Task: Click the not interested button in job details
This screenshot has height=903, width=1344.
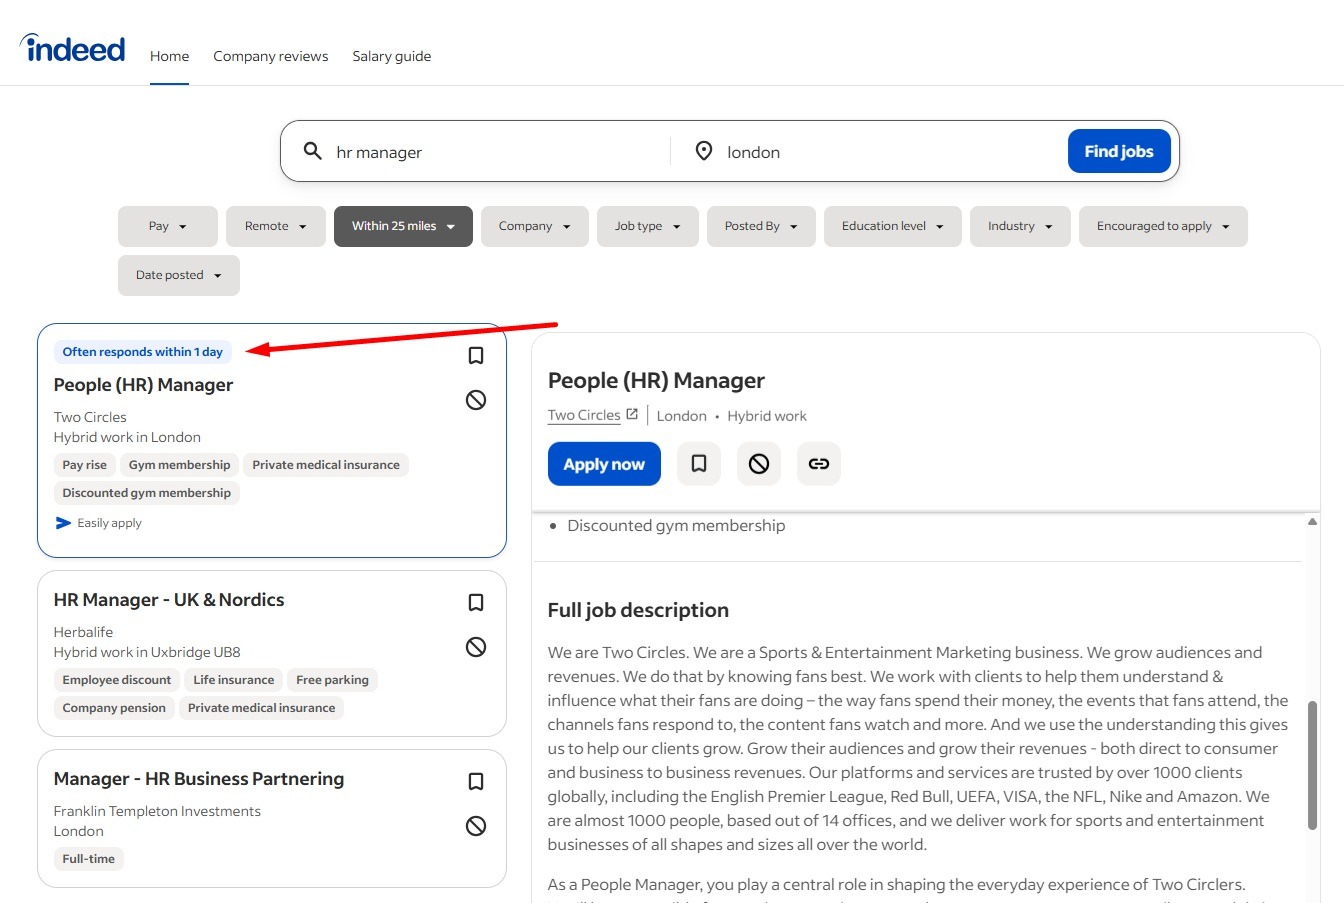Action: [759, 464]
